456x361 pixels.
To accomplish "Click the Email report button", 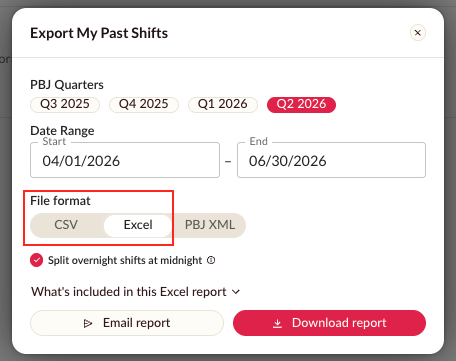I will [x=127, y=323].
